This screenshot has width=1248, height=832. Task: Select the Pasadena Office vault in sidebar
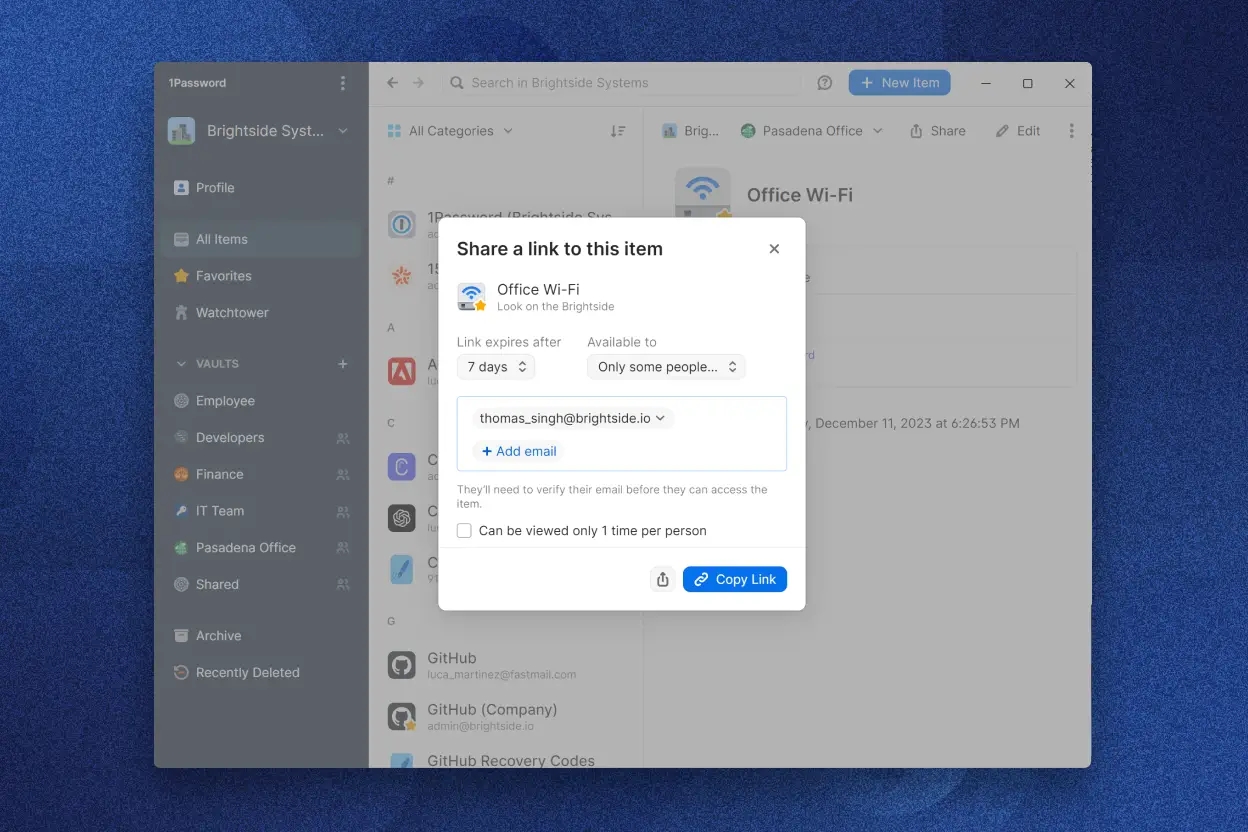click(x=262, y=548)
